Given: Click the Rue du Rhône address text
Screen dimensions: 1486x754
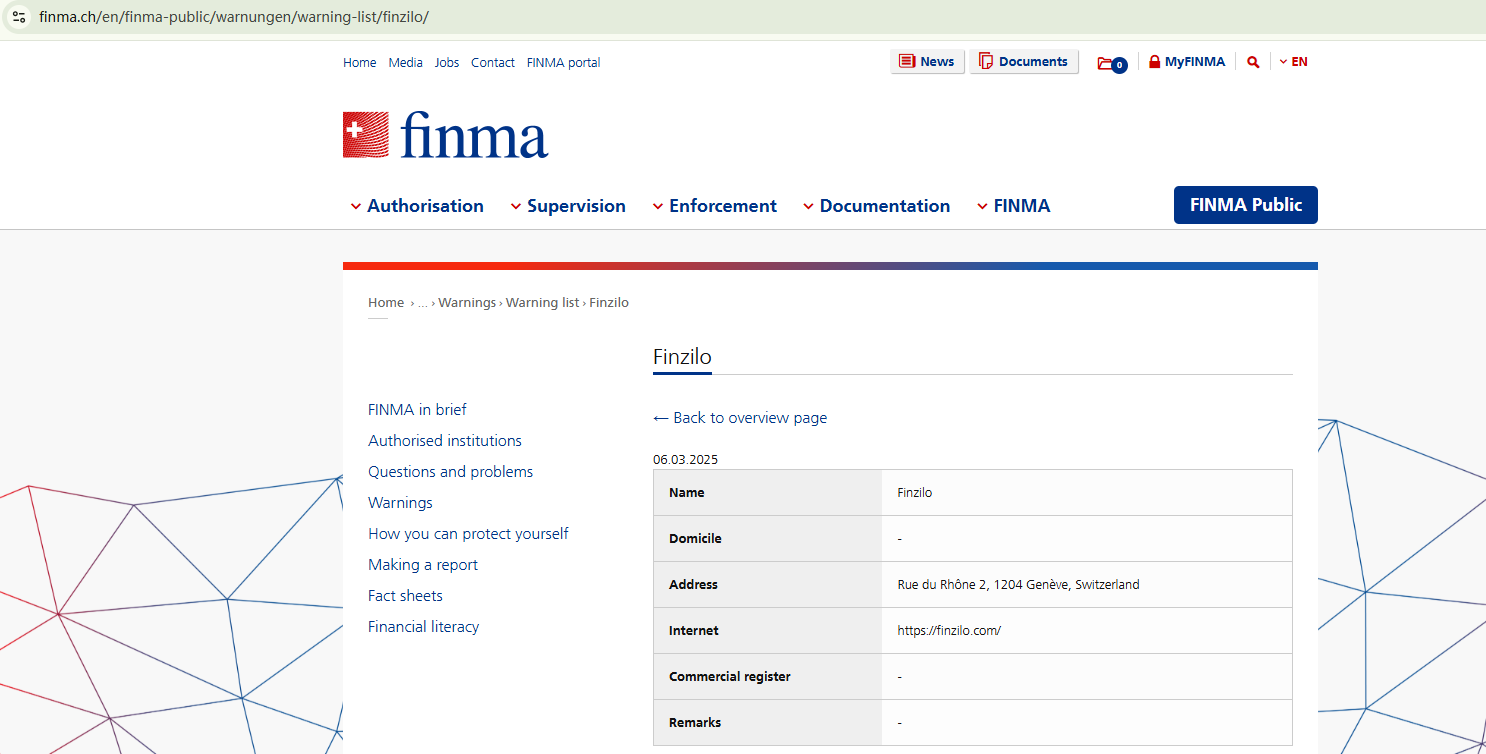Looking at the screenshot, I should (x=1018, y=585).
